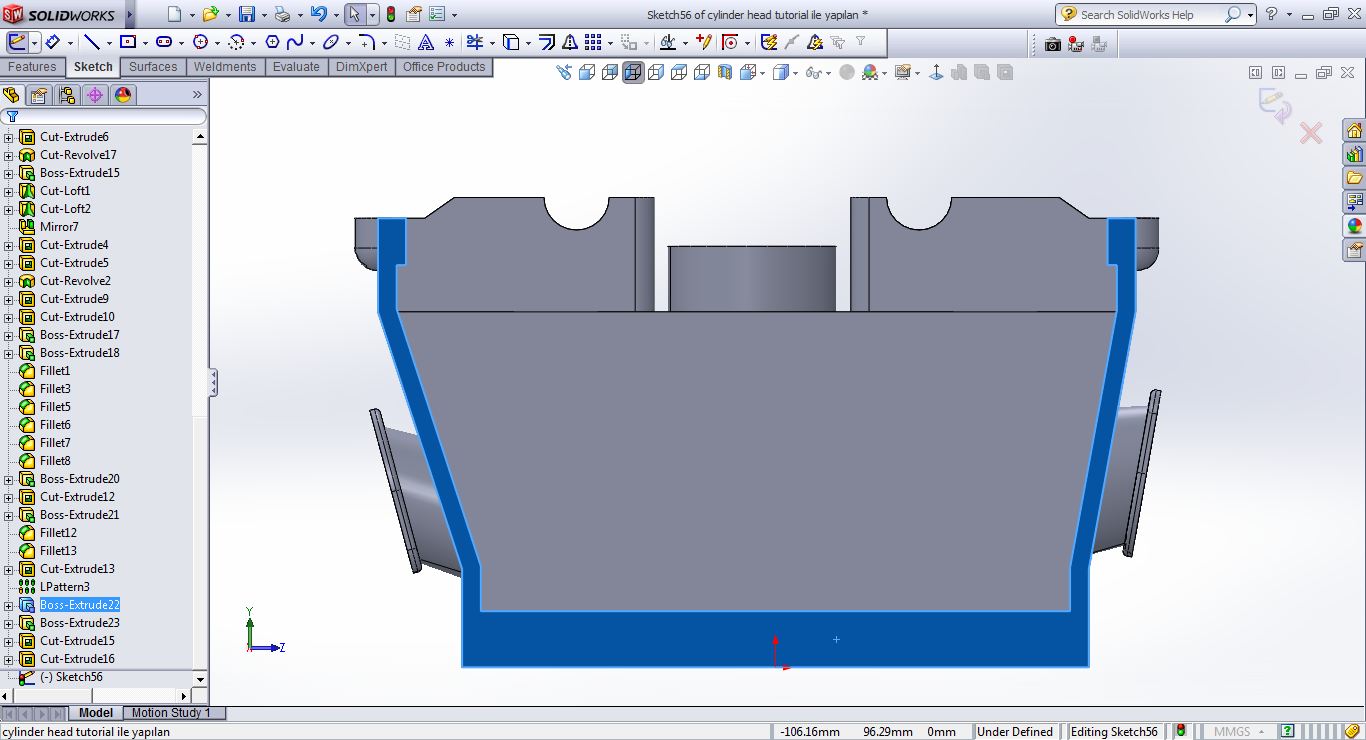Select the Line sketch tool
This screenshot has width=1366, height=740.
pos(91,42)
